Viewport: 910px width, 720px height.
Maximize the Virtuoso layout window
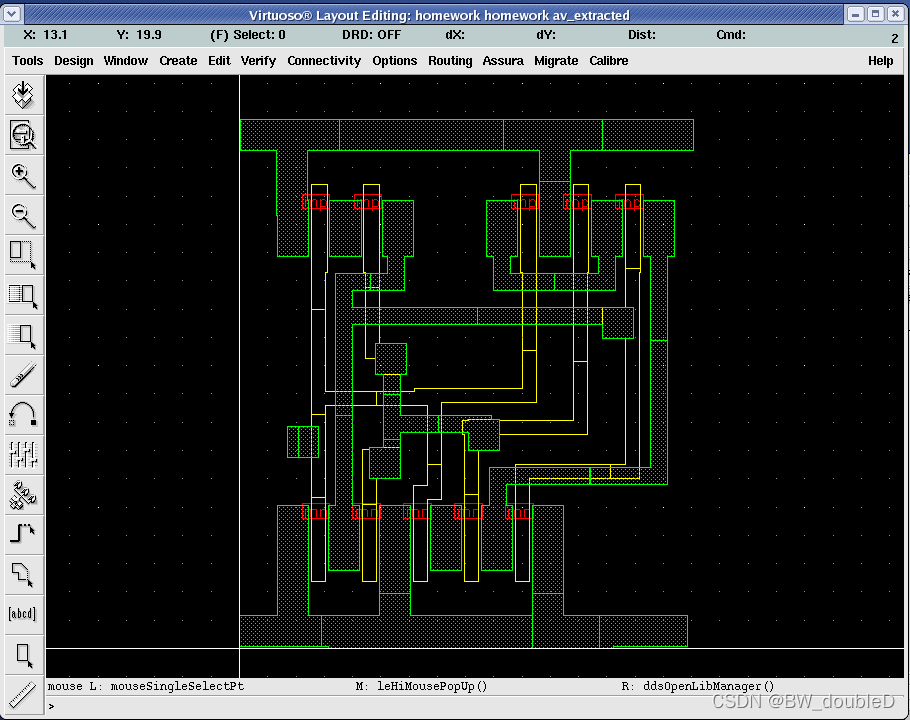pyautogui.click(x=876, y=14)
